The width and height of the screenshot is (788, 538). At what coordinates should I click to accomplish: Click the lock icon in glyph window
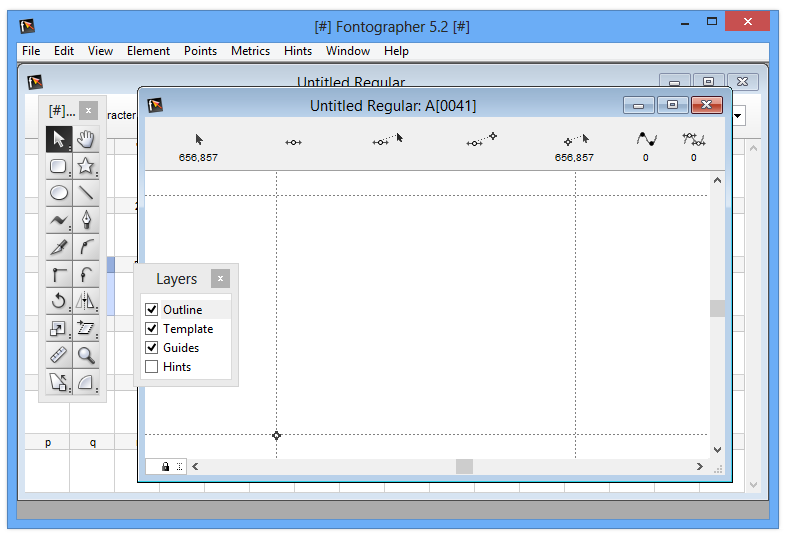[x=165, y=467]
